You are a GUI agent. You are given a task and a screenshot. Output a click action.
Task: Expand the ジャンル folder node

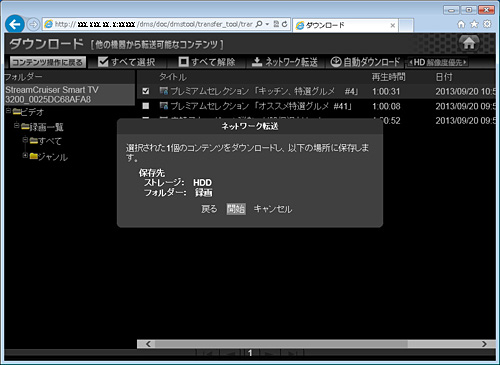click(x=25, y=155)
